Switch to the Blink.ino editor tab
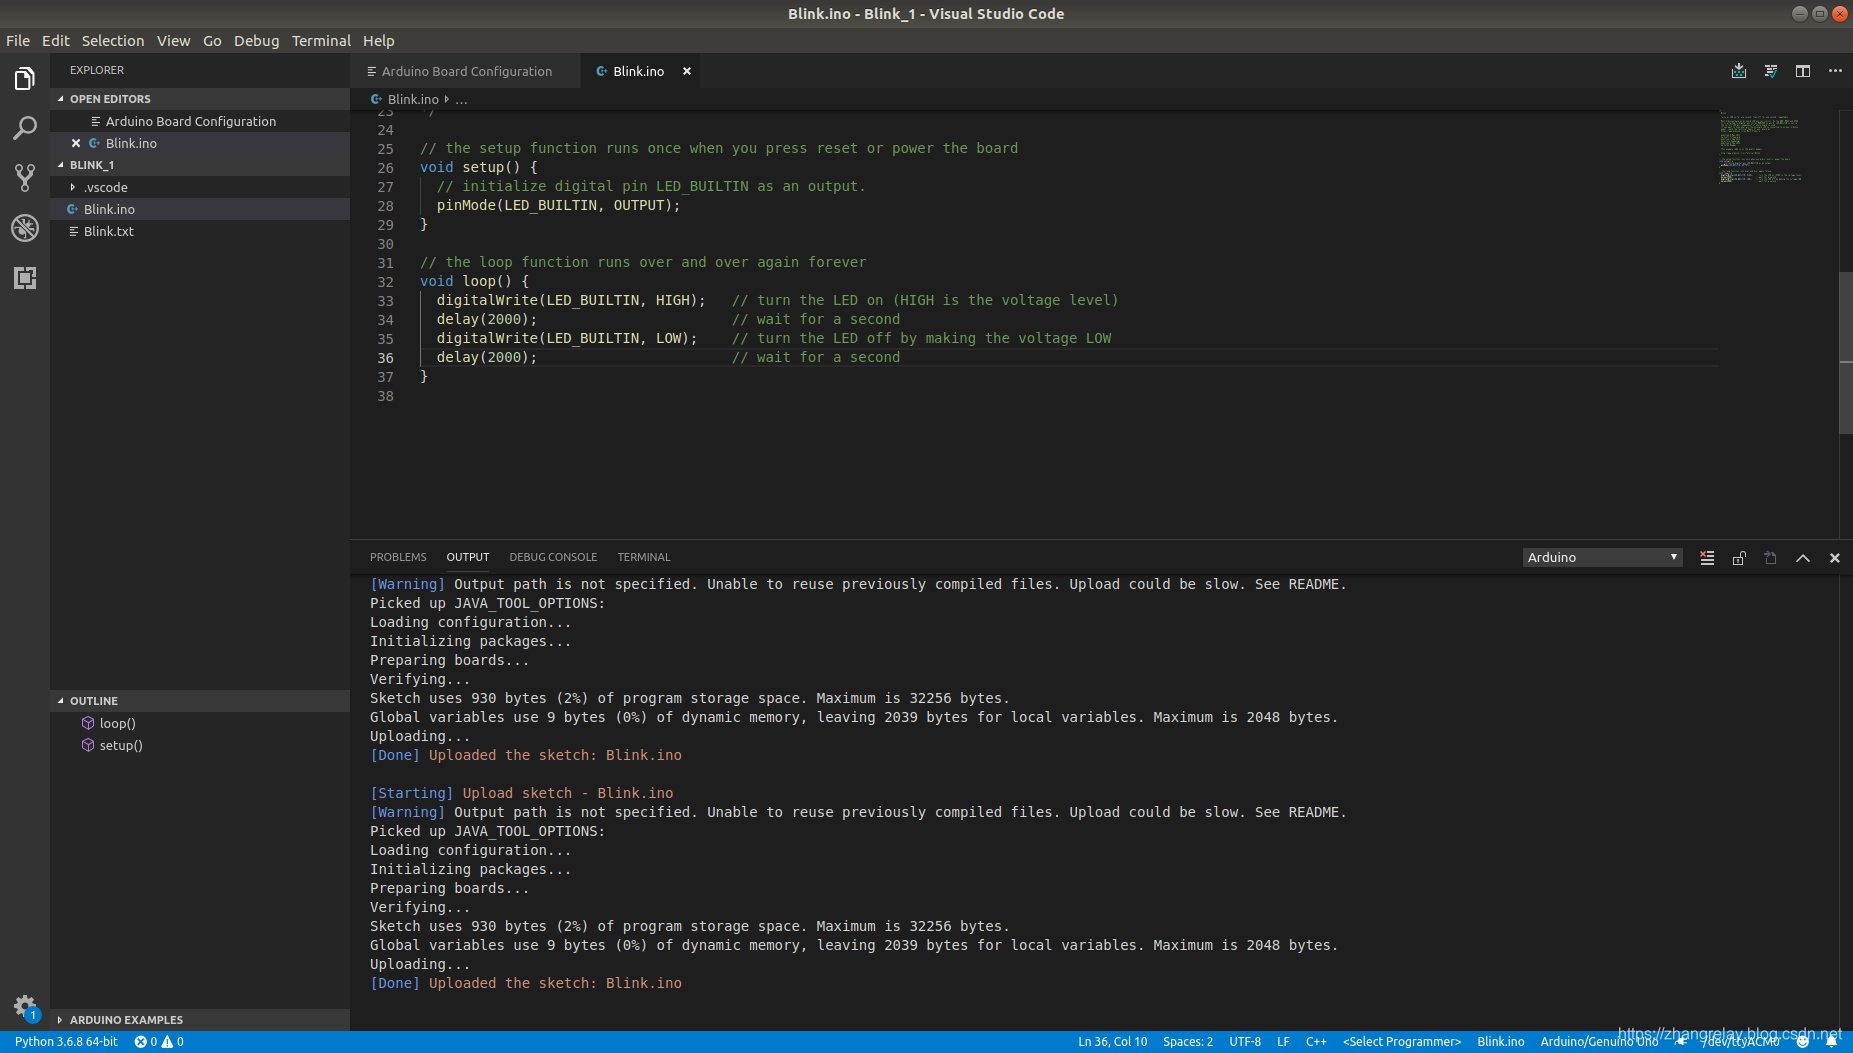The width and height of the screenshot is (1853, 1053). [639, 71]
